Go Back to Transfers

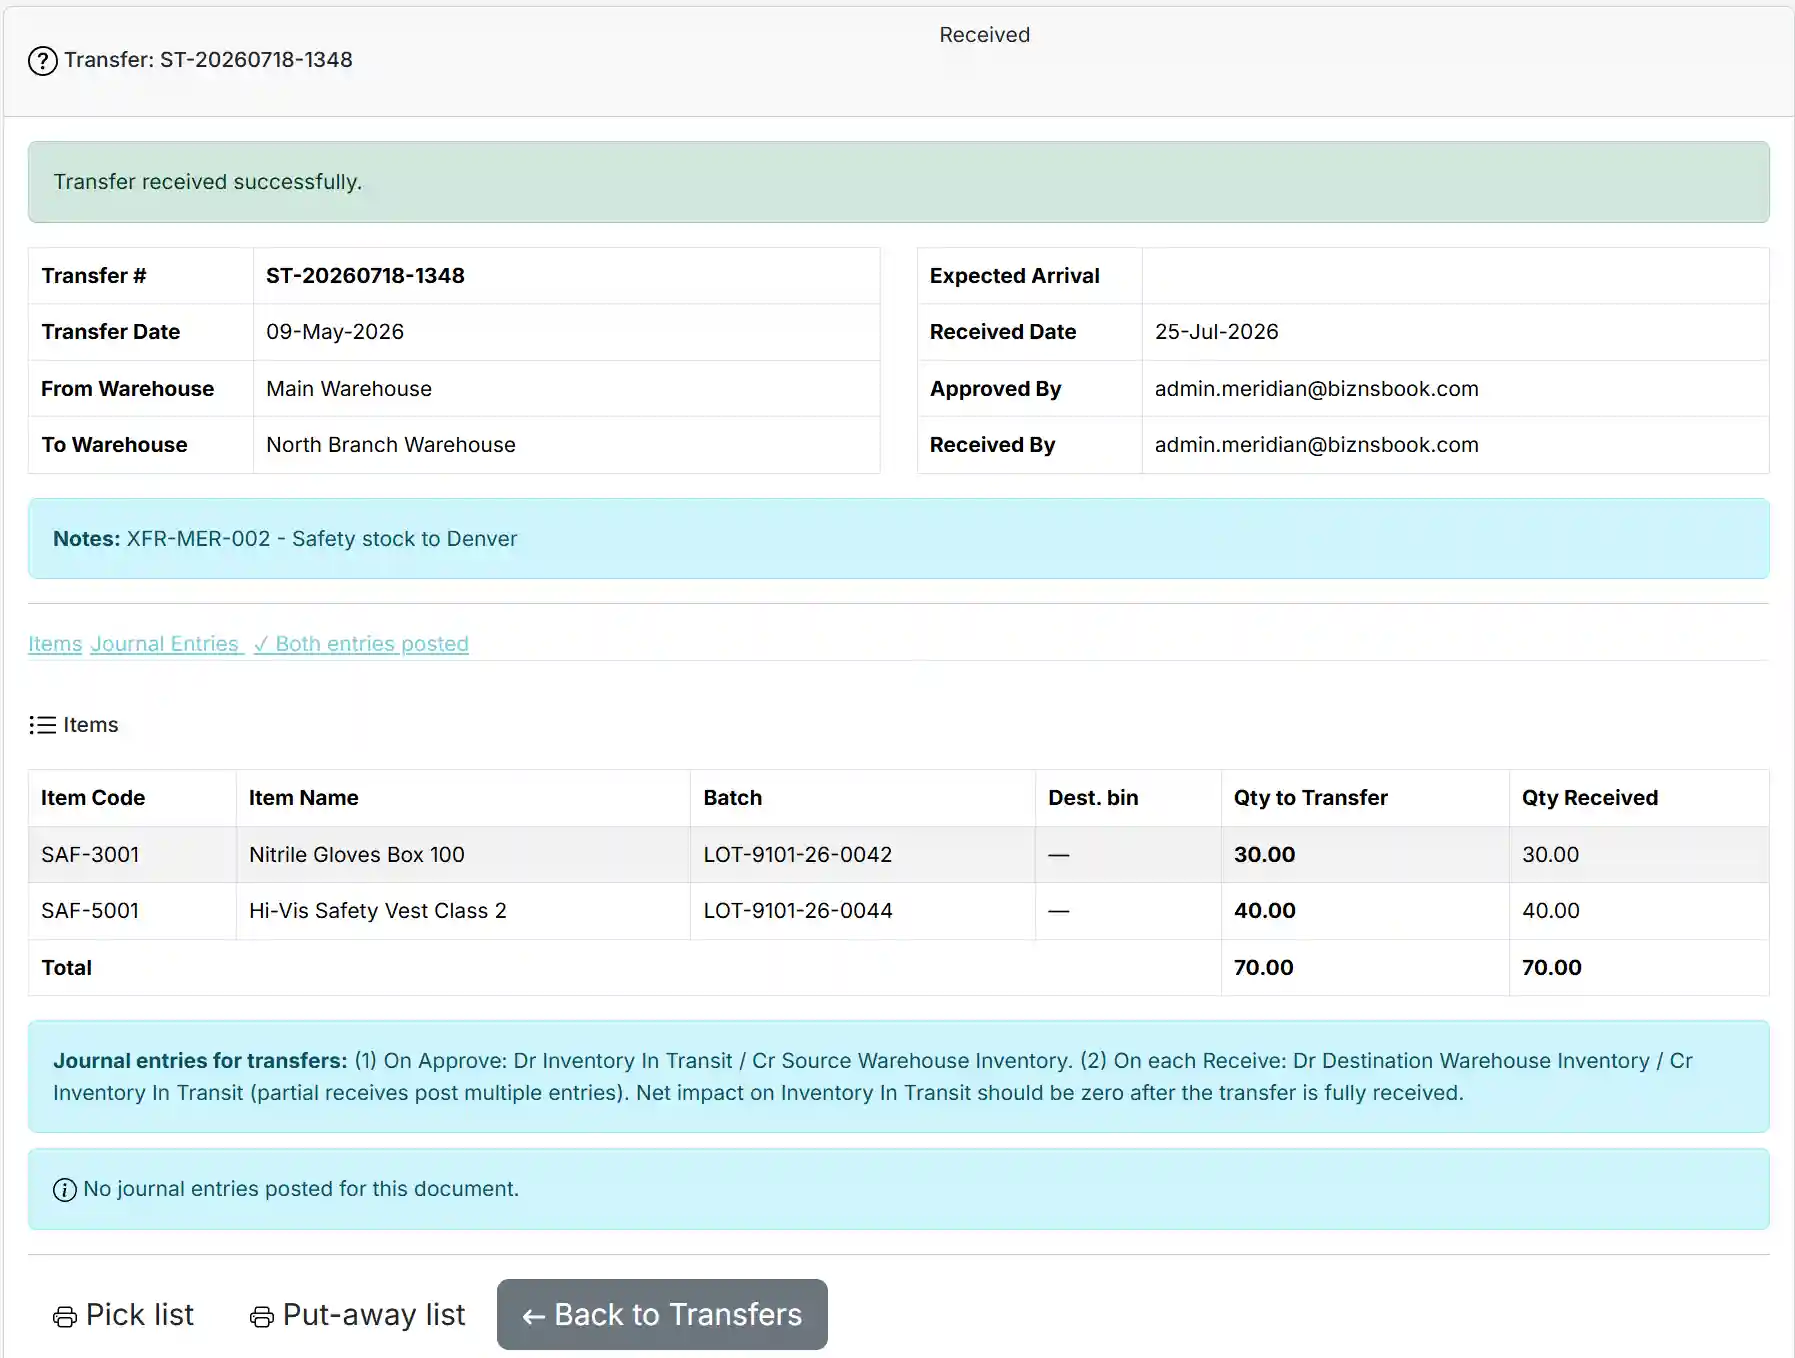click(x=662, y=1314)
